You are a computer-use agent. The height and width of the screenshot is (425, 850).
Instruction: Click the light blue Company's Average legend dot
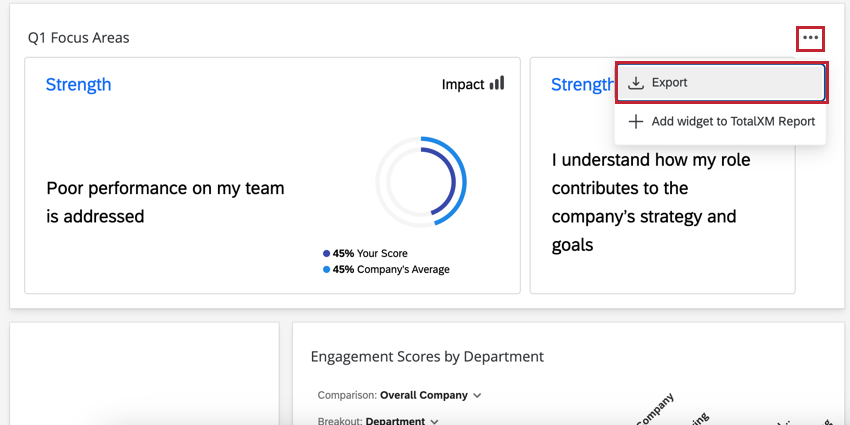(x=327, y=270)
